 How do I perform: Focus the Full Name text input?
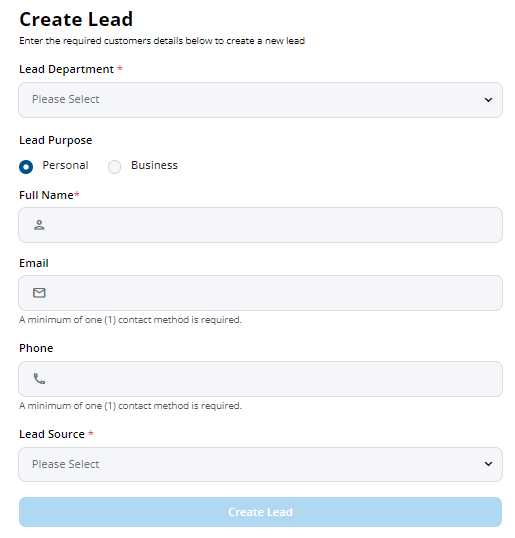tap(260, 225)
